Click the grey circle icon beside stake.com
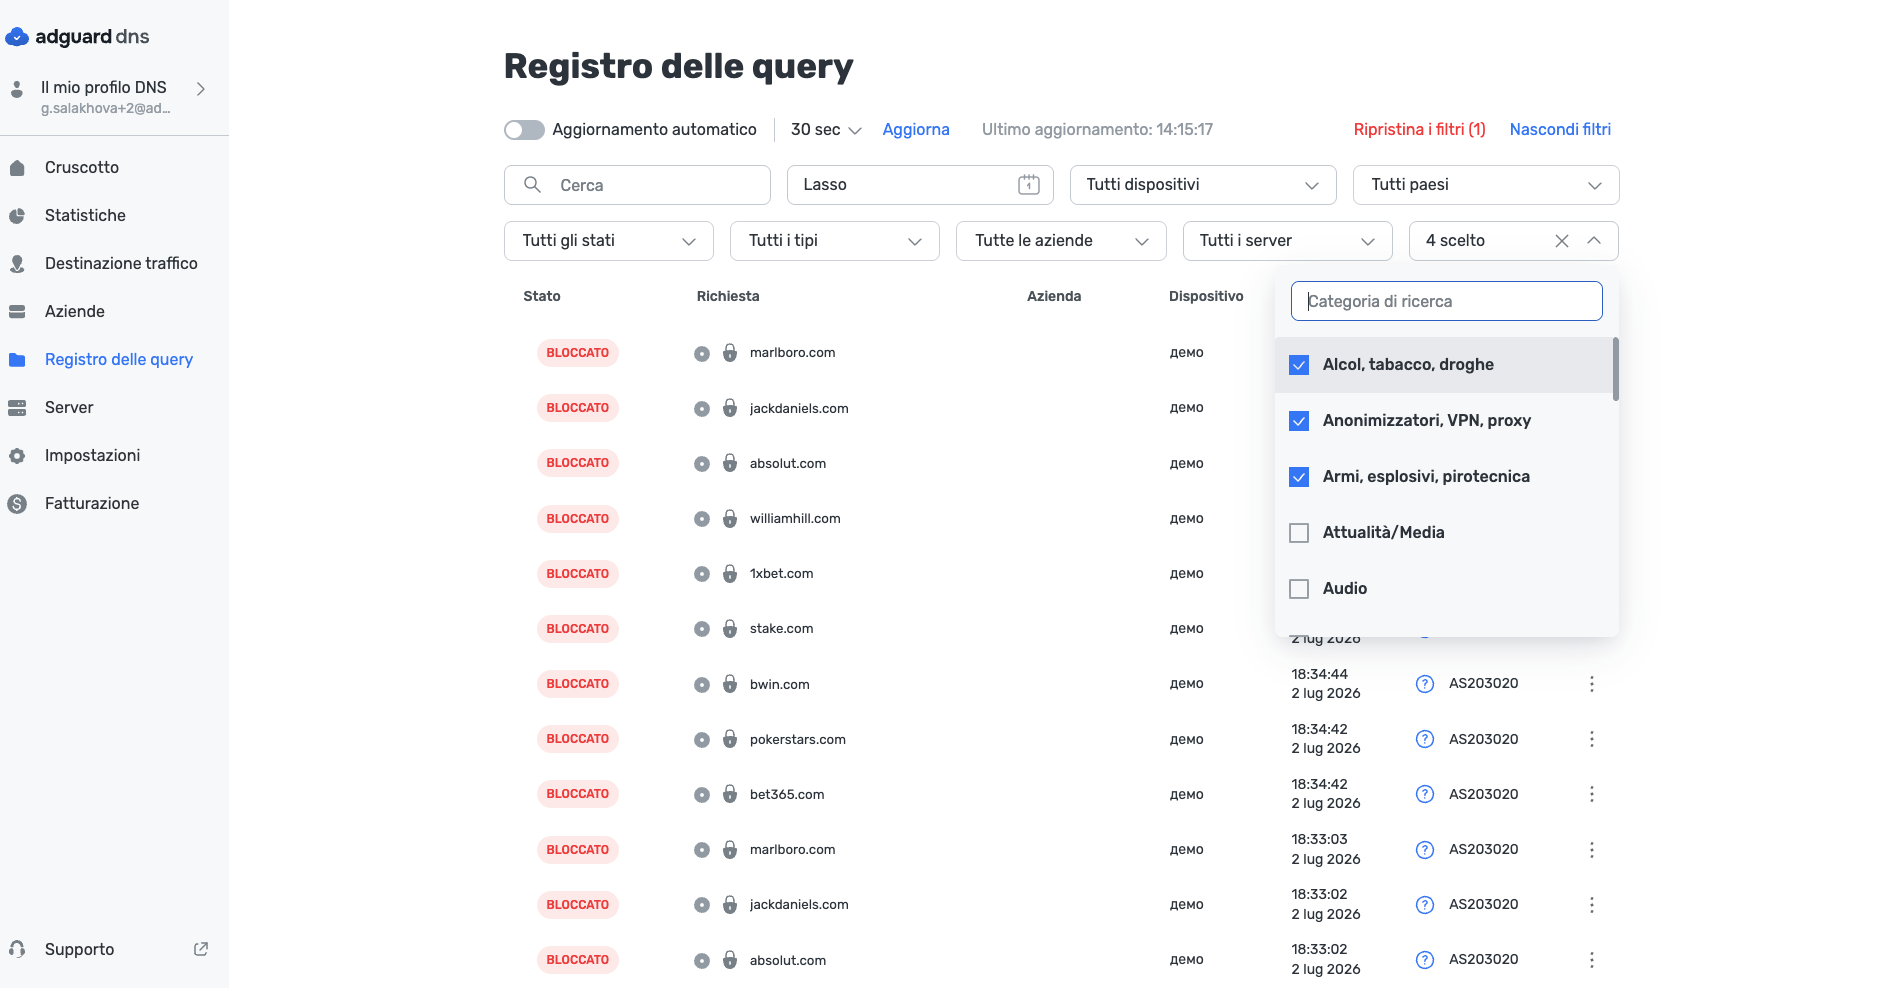This screenshot has height=988, width=1888. pos(702,629)
